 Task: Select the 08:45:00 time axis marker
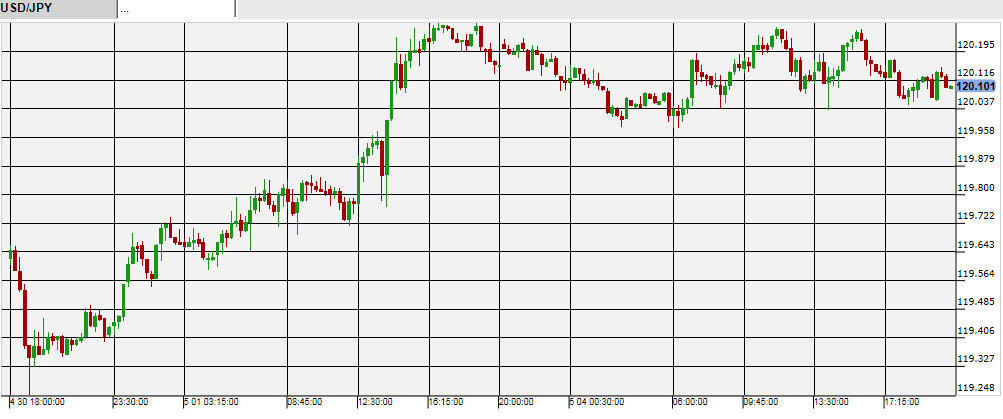[306, 402]
